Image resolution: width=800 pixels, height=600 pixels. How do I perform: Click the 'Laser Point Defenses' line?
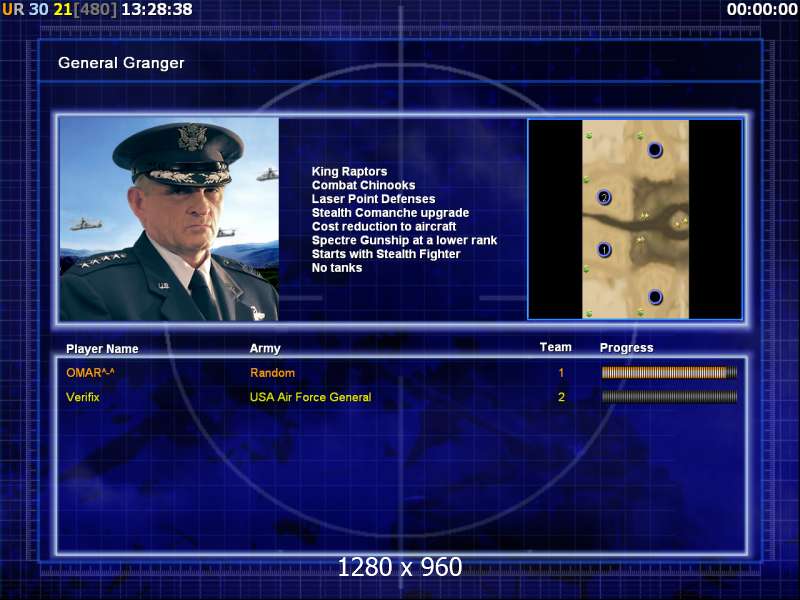click(373, 199)
